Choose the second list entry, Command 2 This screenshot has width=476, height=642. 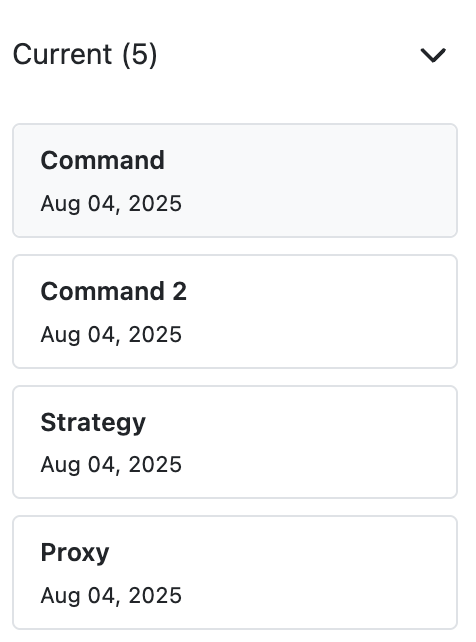pos(235,312)
